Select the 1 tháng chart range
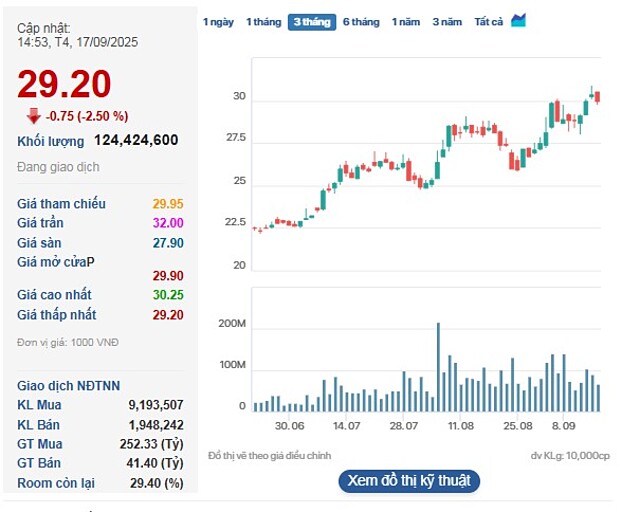This screenshot has width=640, height=512. (x=263, y=21)
